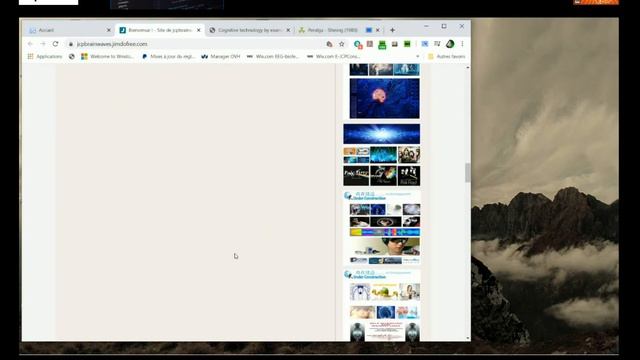This screenshot has height=360, width=640.
Task: Open the blue square extension icon
Action: coord(424,44)
